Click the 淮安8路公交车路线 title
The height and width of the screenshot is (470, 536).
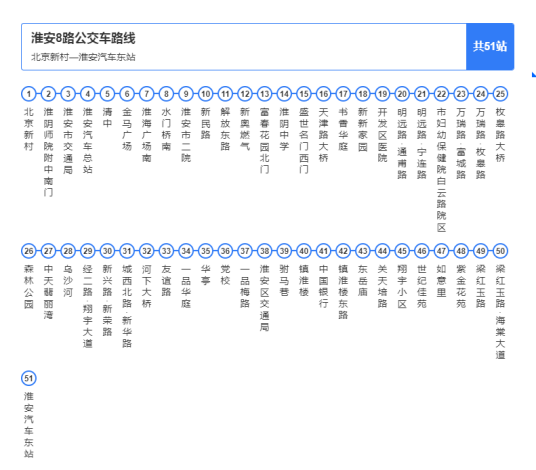pos(83,38)
